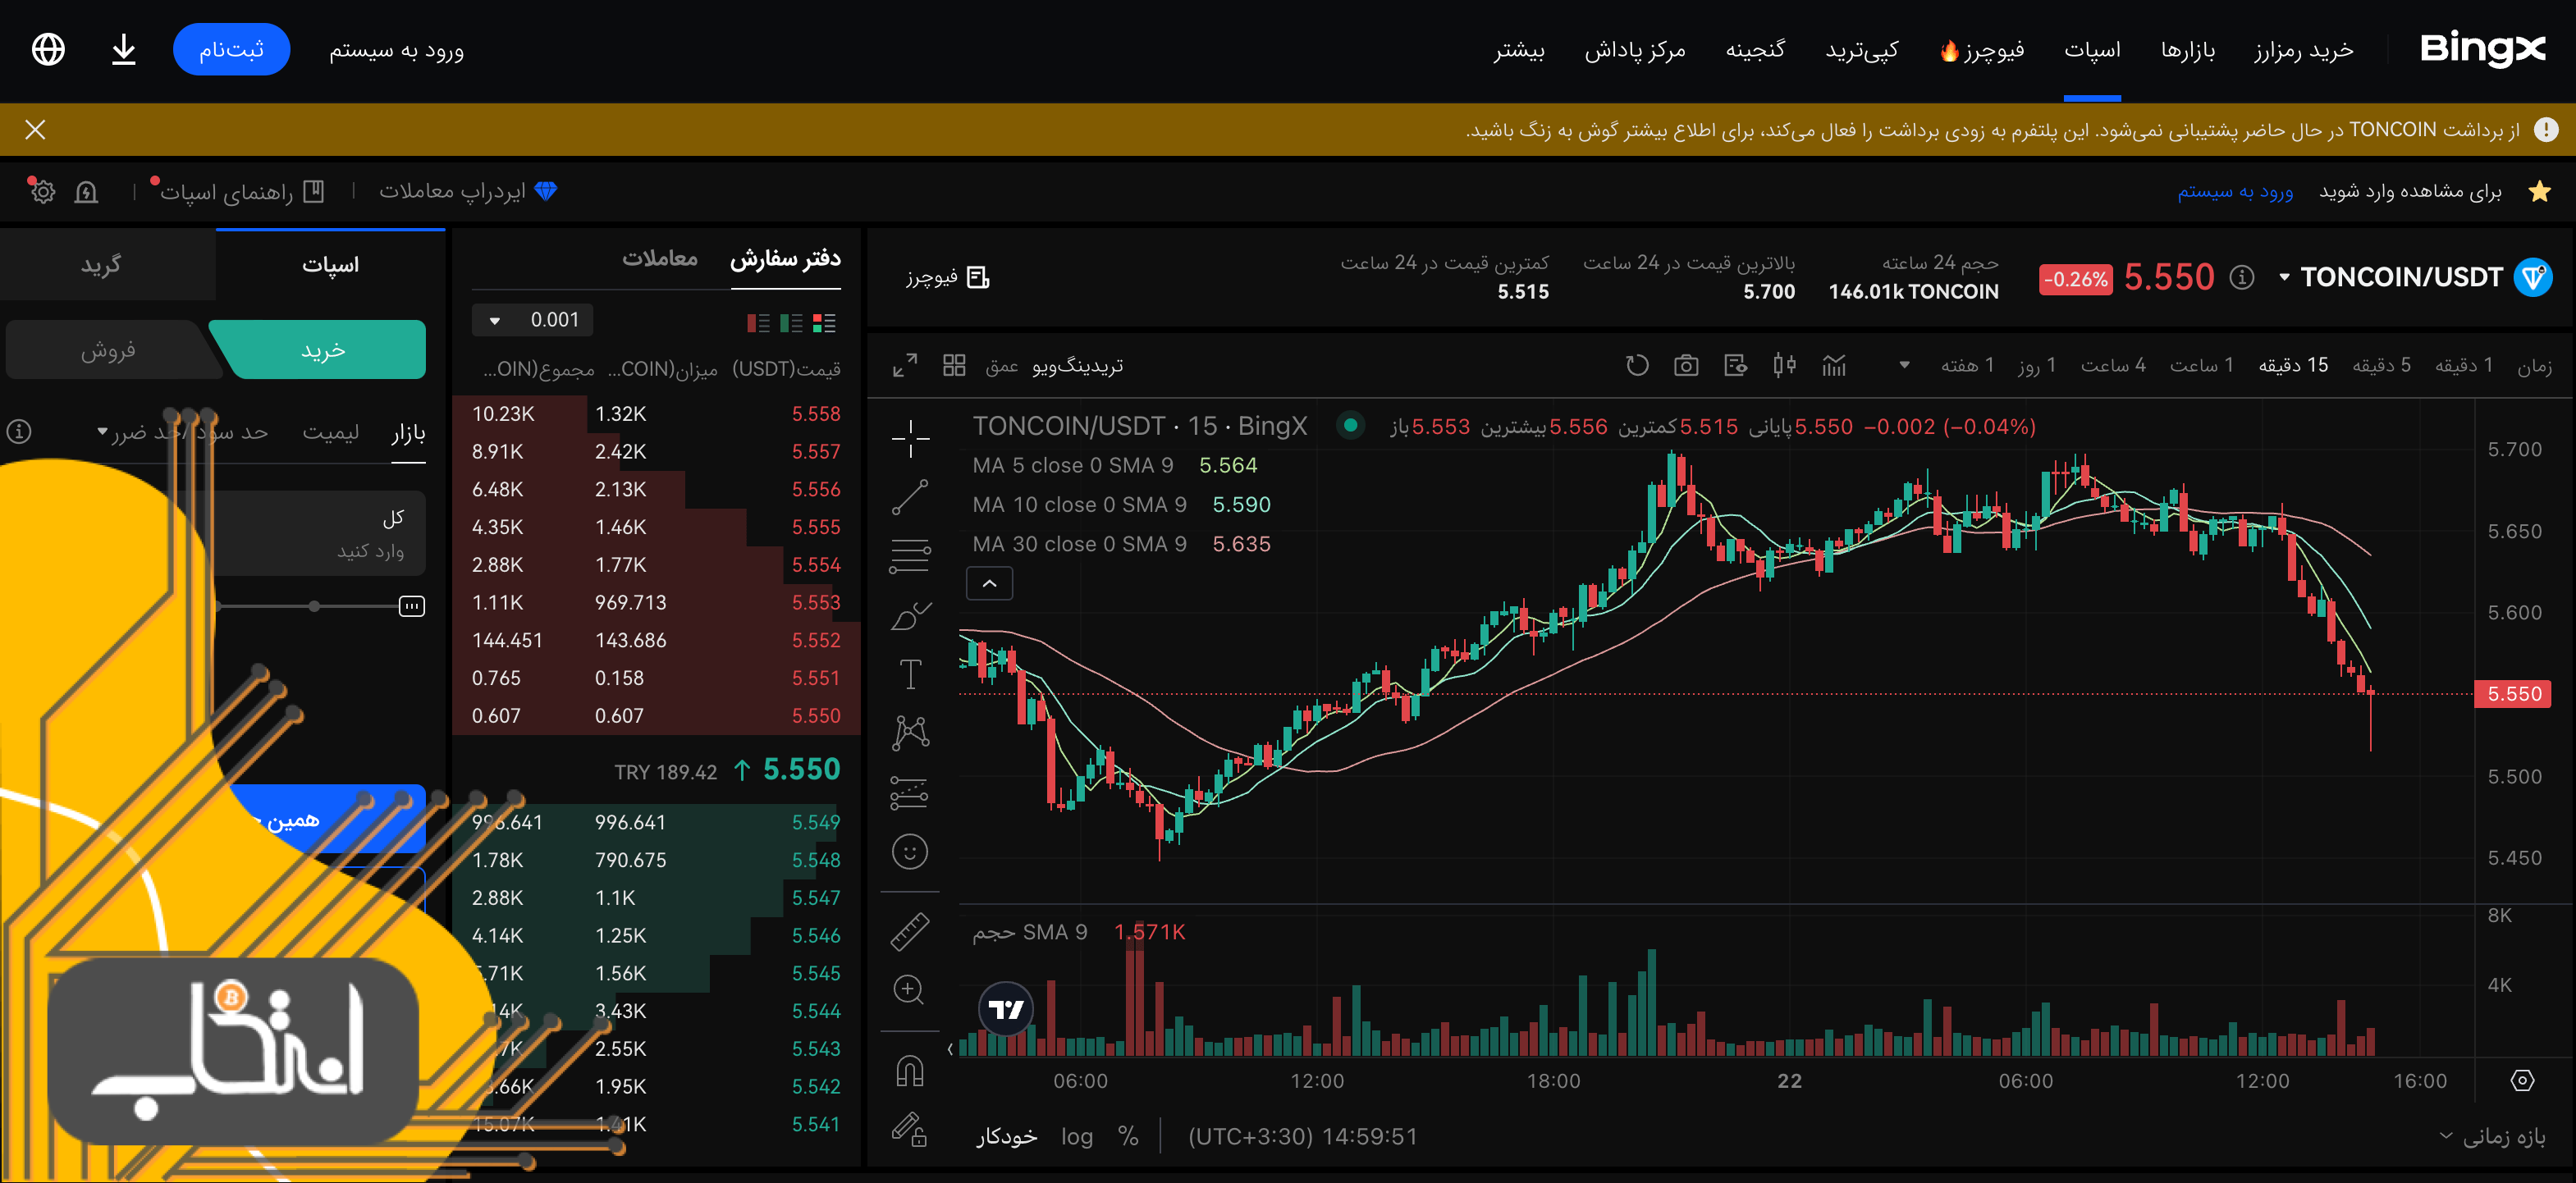Open the candlestick chart type icon

pyautogui.click(x=1785, y=365)
